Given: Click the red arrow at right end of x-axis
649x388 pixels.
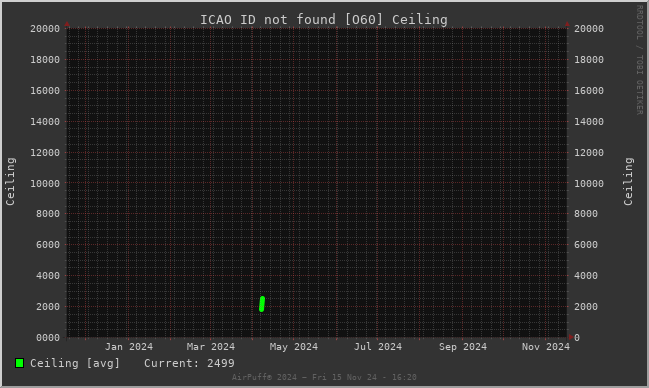Looking at the screenshot, I should pos(571,337).
